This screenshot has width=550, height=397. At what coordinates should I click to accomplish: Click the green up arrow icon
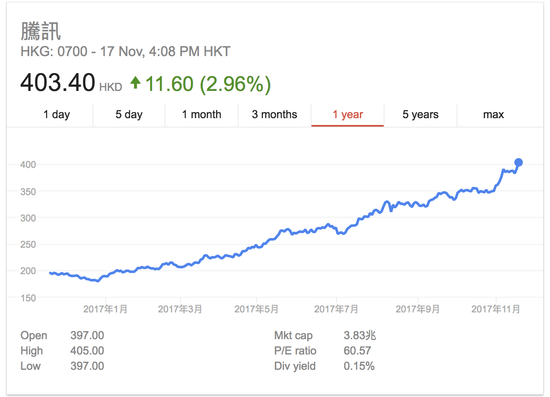tap(135, 83)
